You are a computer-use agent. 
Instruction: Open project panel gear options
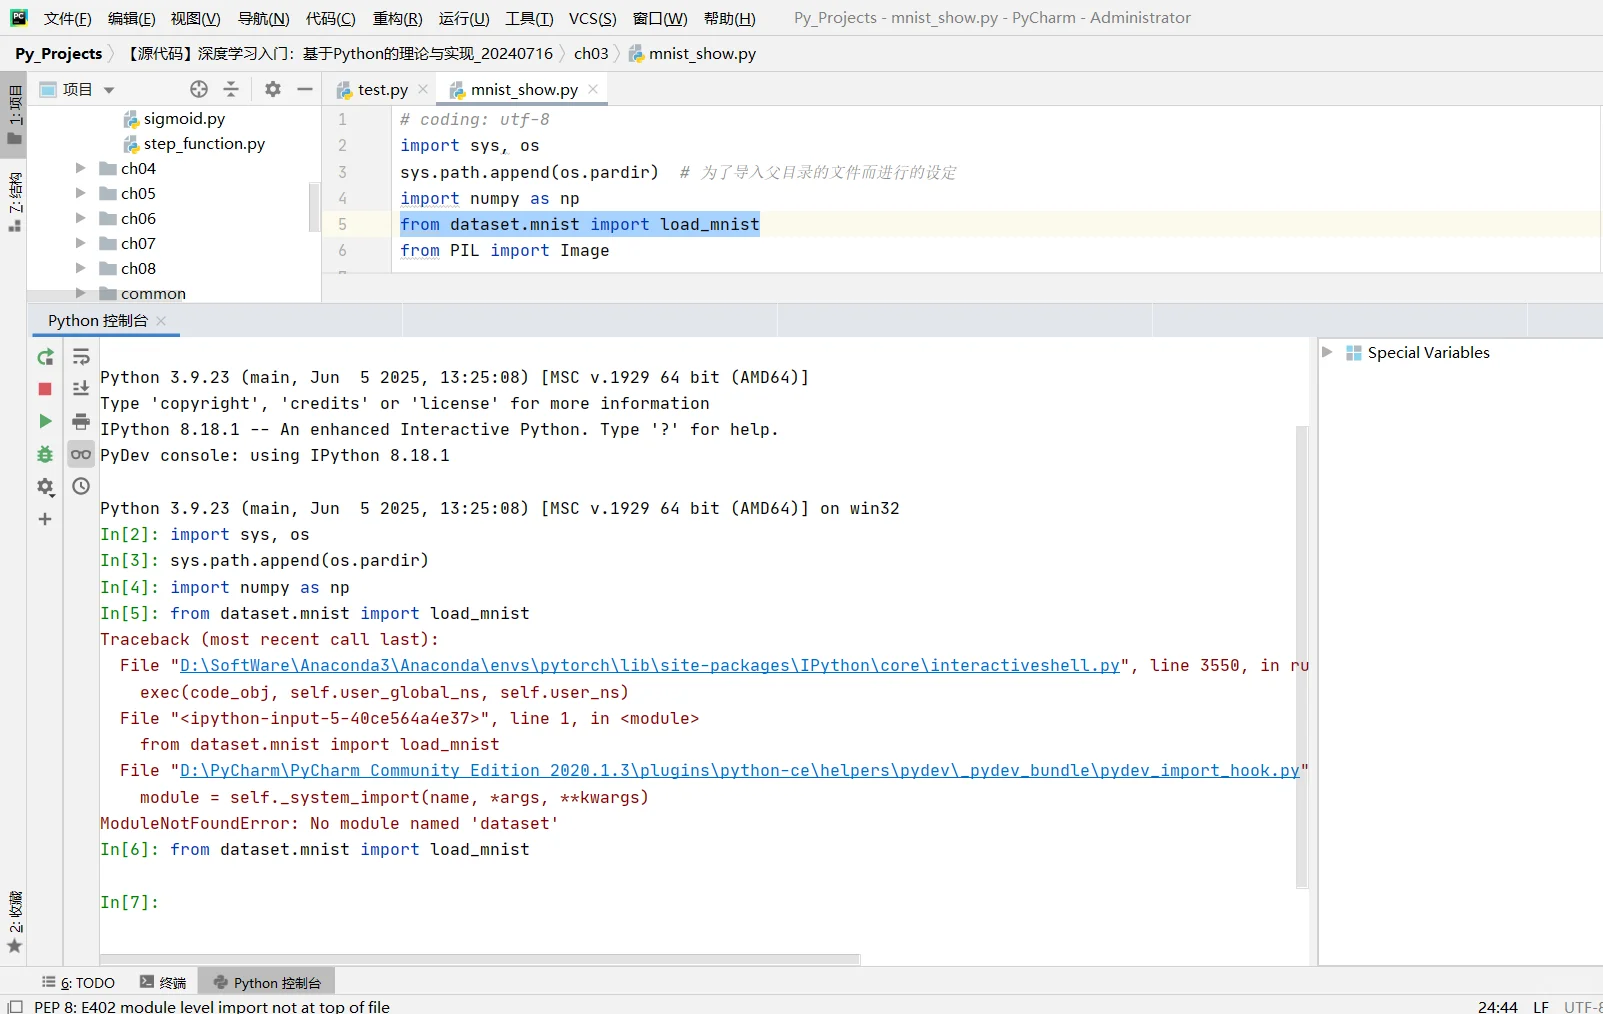273,89
